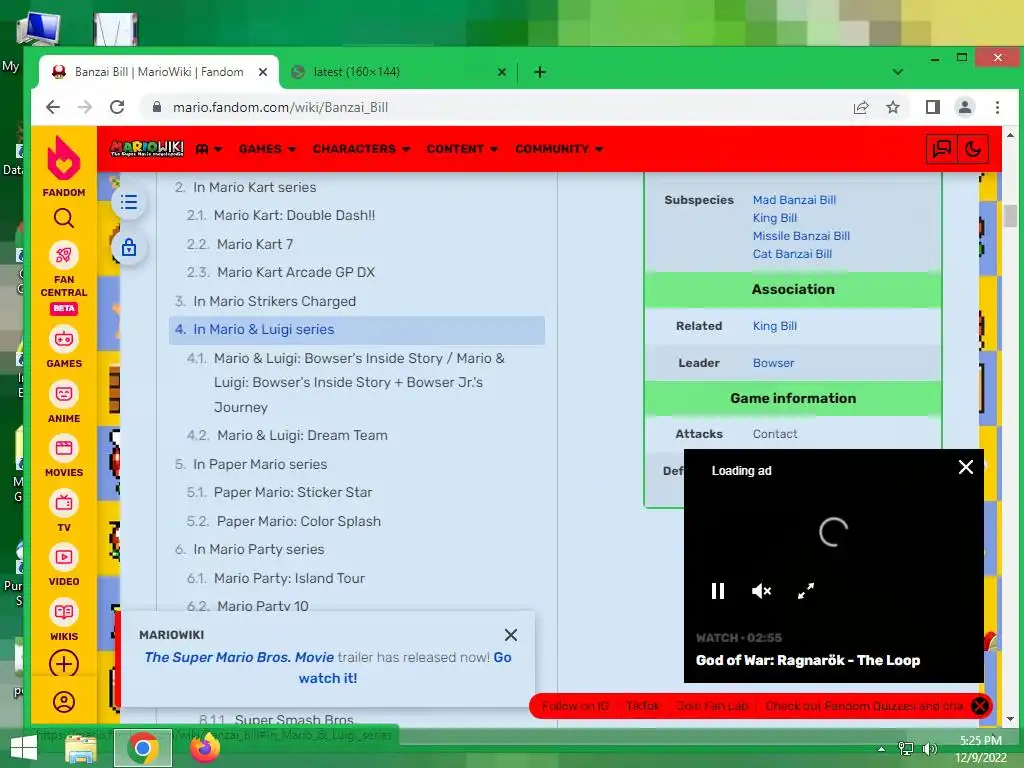Open the Cat Banzai Bill link

pos(792,254)
